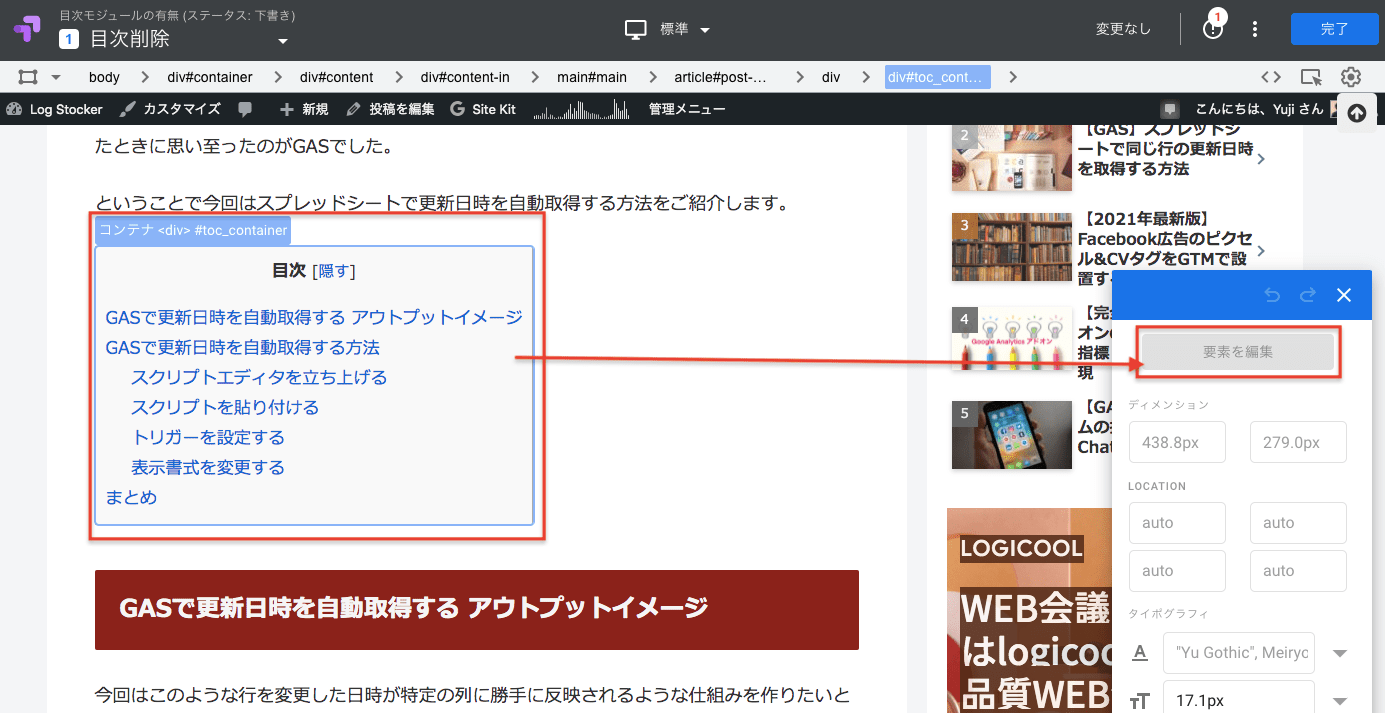Select the element selector tool icon
1385x713 pixels.
(x=28, y=77)
